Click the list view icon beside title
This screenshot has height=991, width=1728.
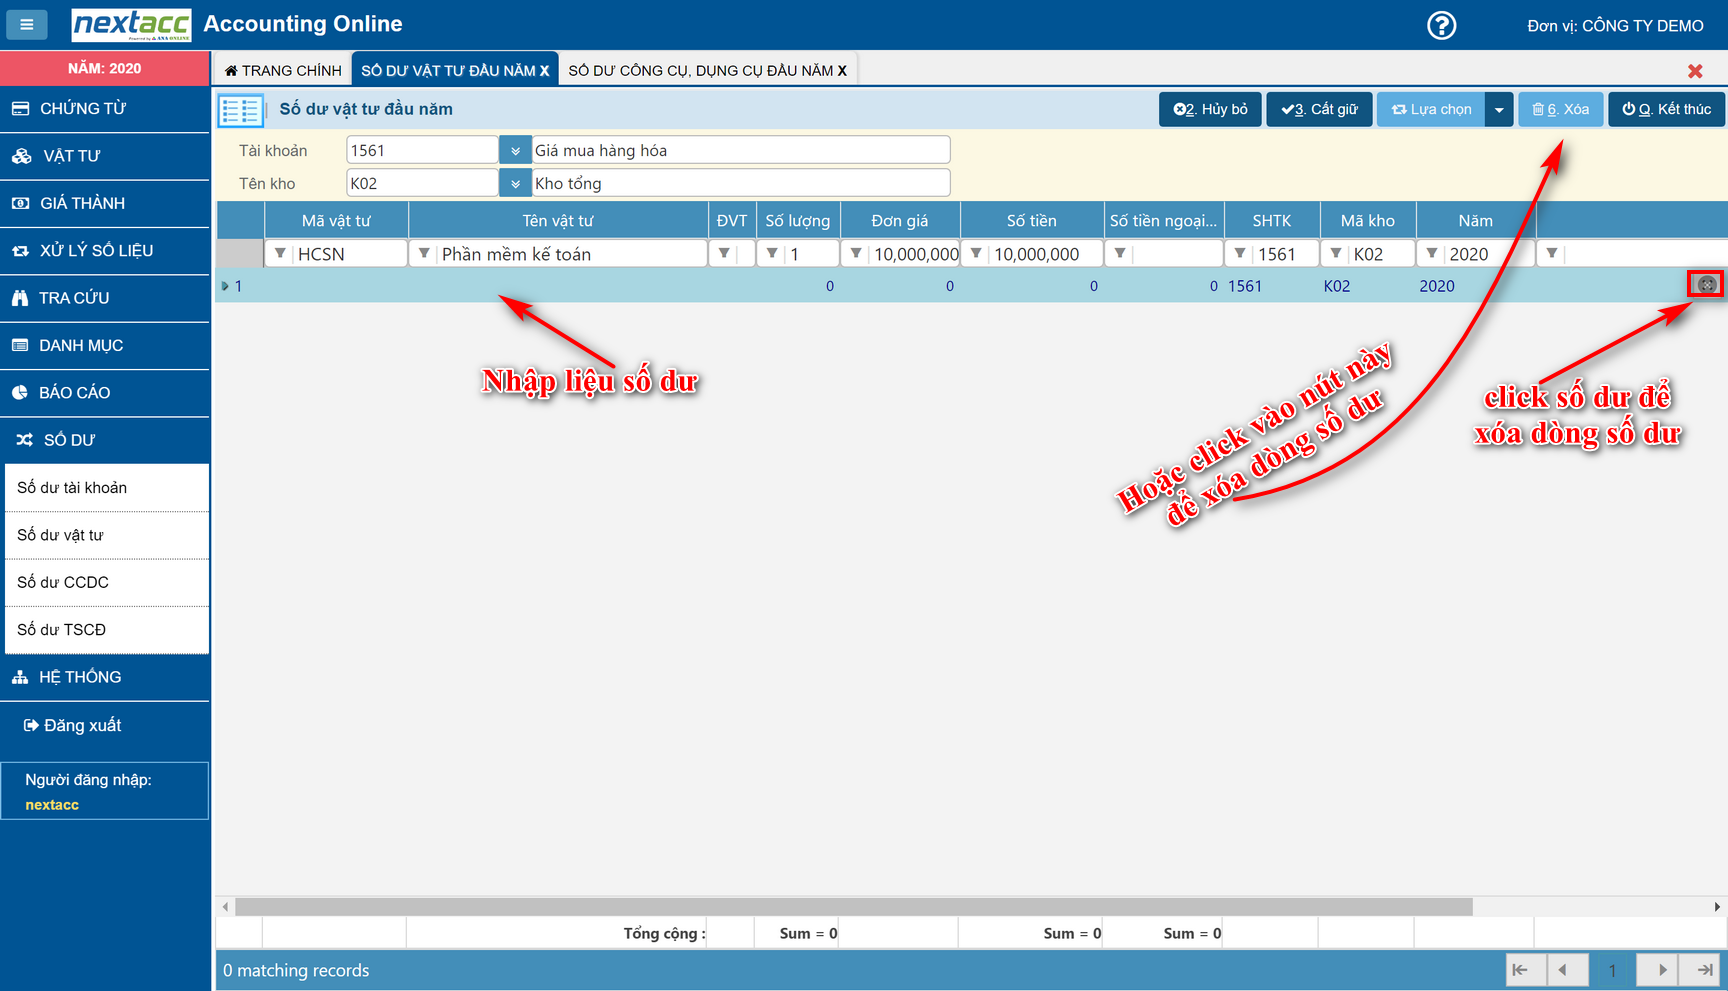coord(240,110)
